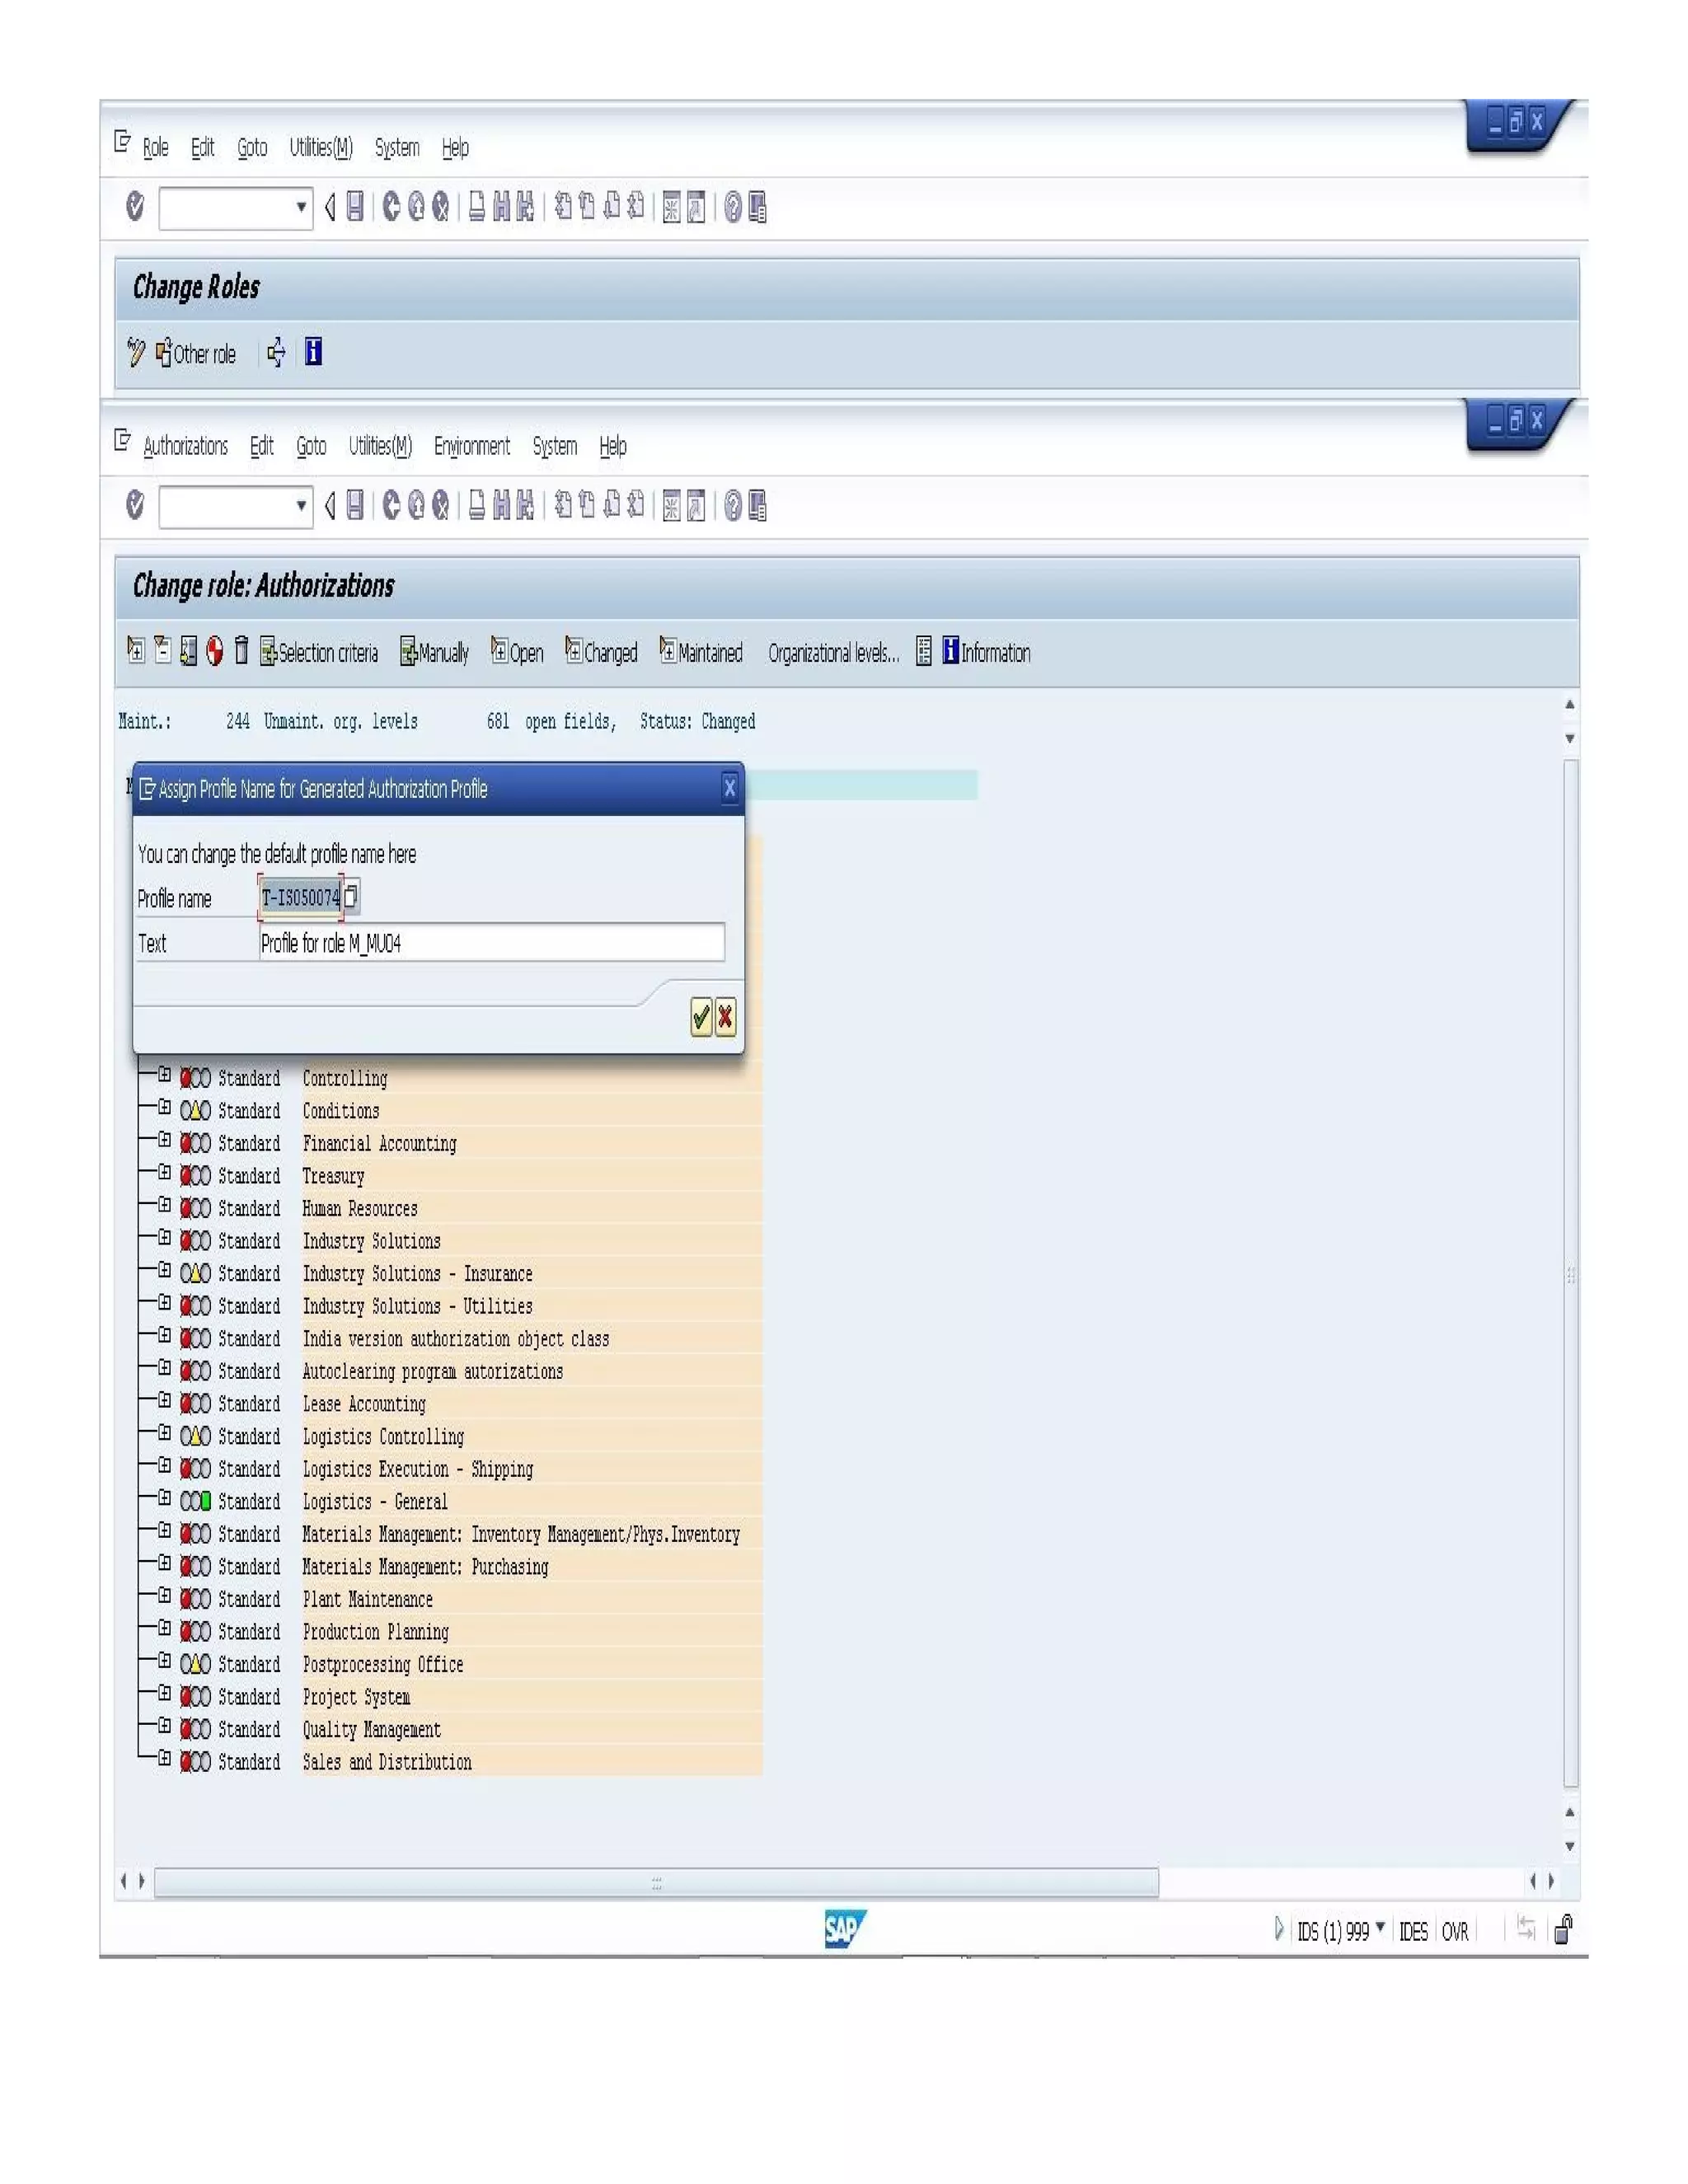Click horizontal scrollbar at the bottom
The image size is (1688, 2184).
pos(656,1882)
